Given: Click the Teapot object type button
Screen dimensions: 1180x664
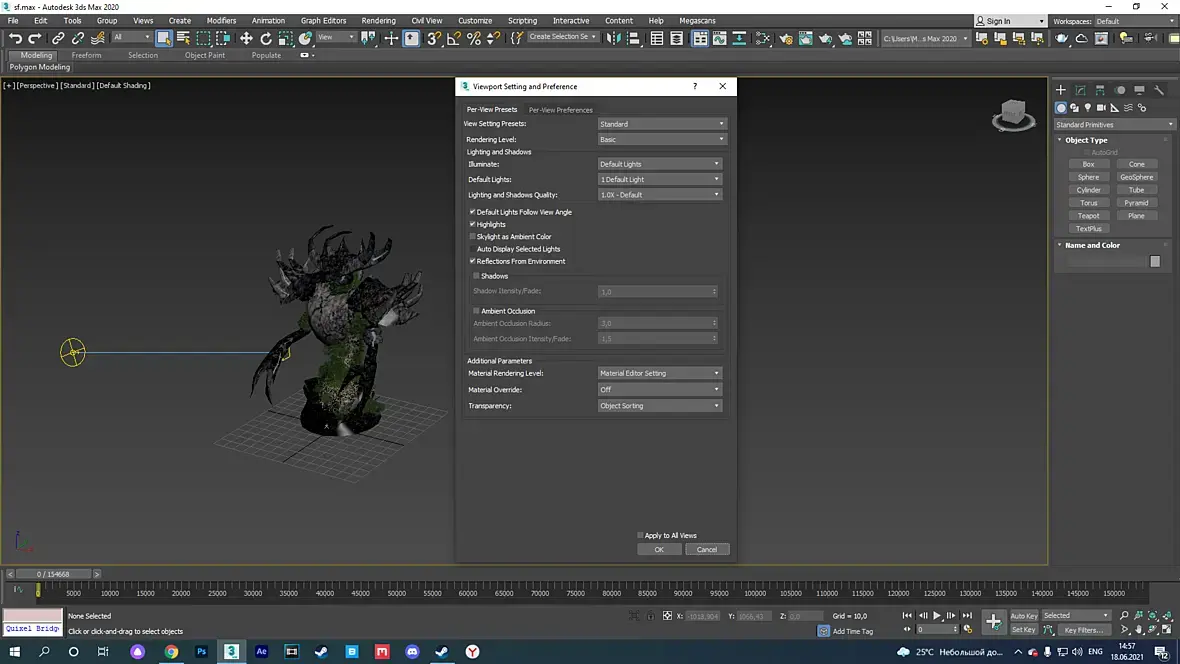Looking at the screenshot, I should pyautogui.click(x=1088, y=216).
